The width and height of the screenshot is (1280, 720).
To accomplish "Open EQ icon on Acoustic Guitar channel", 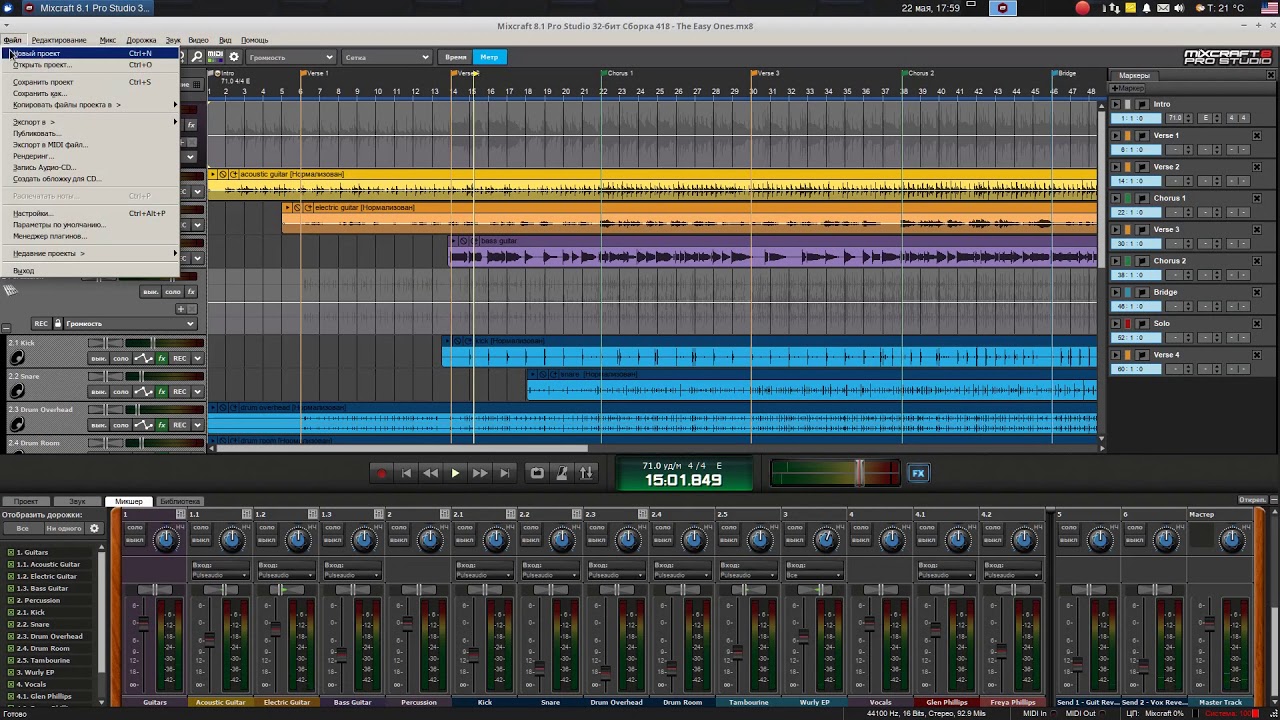I will click(246, 514).
